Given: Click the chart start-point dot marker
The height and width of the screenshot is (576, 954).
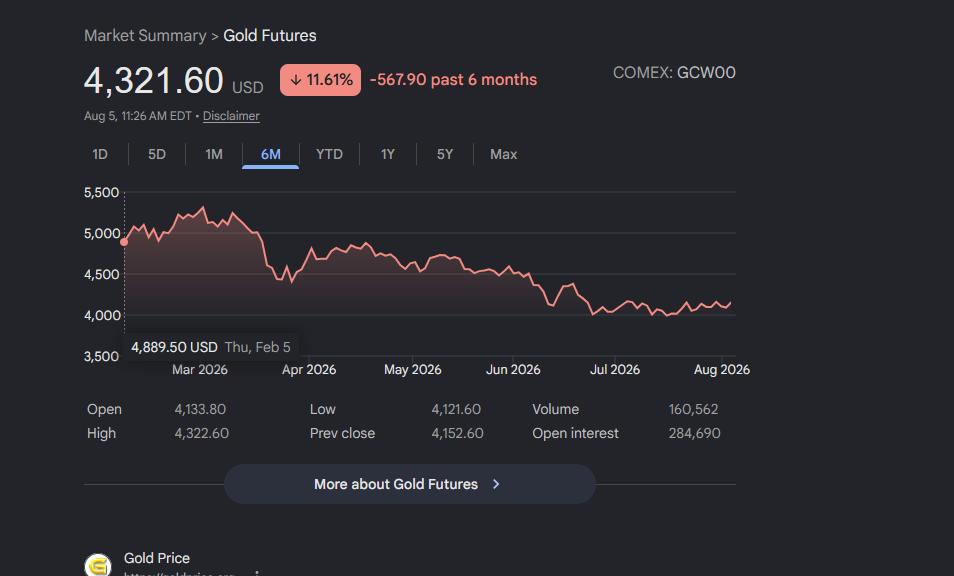Looking at the screenshot, I should pos(124,242).
